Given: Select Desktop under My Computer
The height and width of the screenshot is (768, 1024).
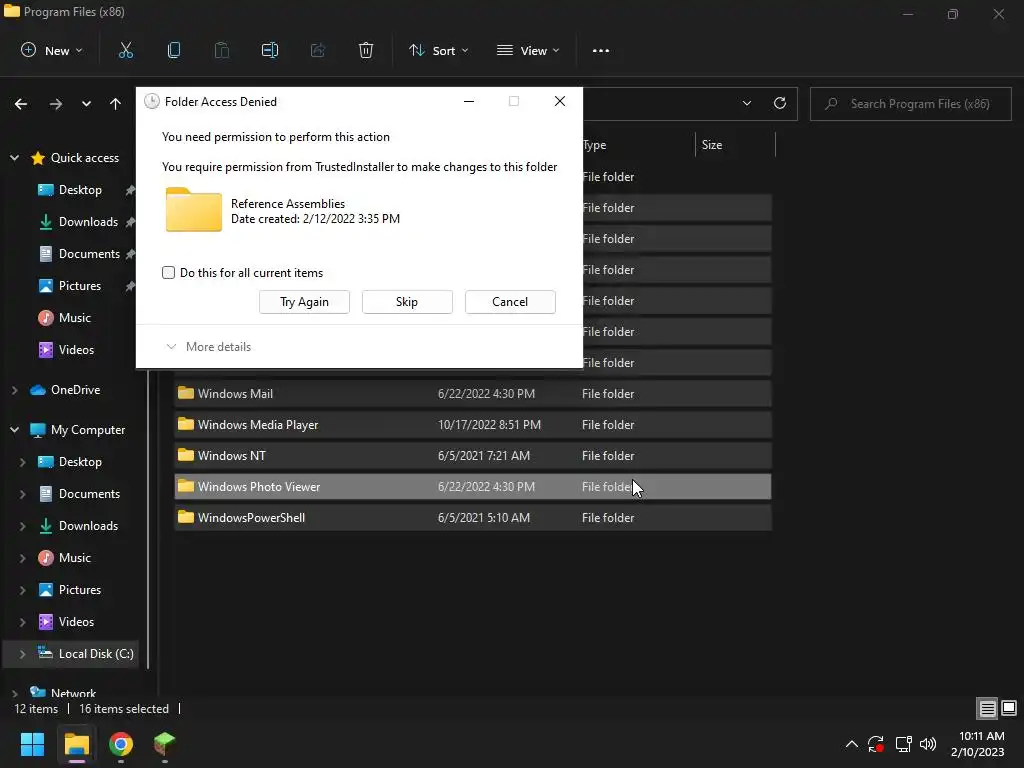Looking at the screenshot, I should (x=80, y=462).
